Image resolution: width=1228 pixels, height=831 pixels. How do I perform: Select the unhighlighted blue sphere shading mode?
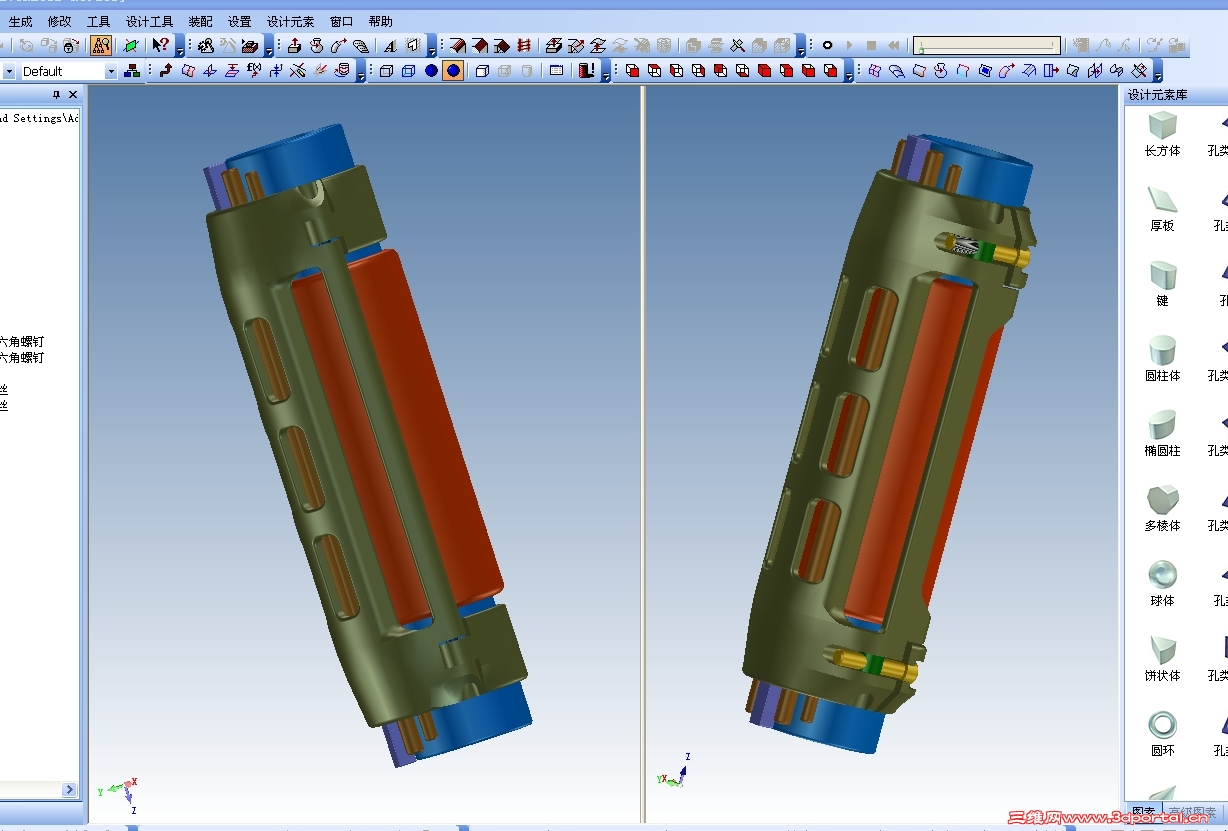tap(431, 71)
